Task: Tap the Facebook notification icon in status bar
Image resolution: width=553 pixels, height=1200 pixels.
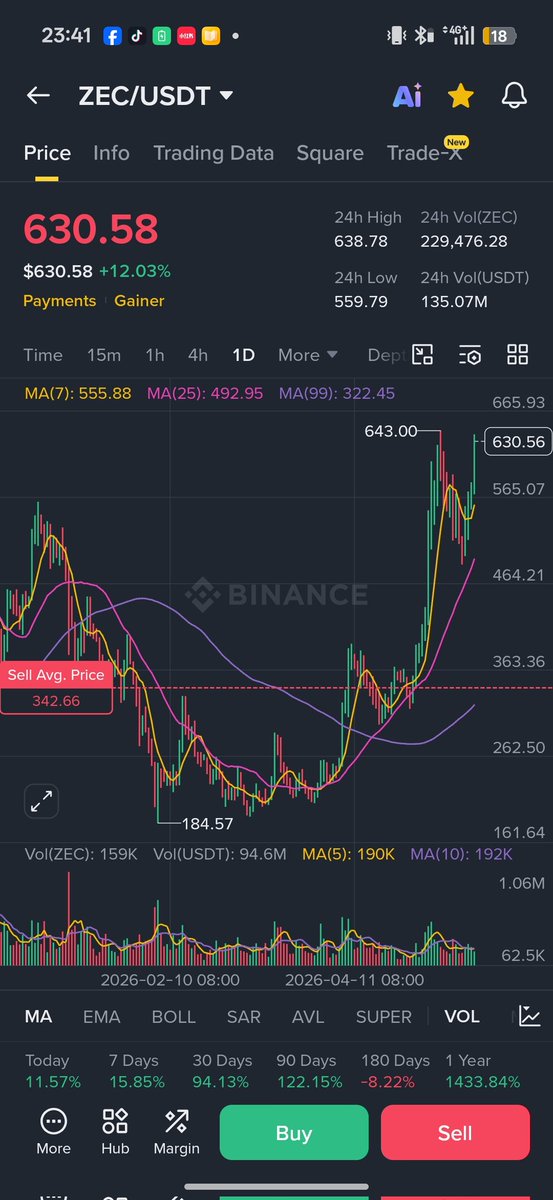Action: pyautogui.click(x=113, y=36)
